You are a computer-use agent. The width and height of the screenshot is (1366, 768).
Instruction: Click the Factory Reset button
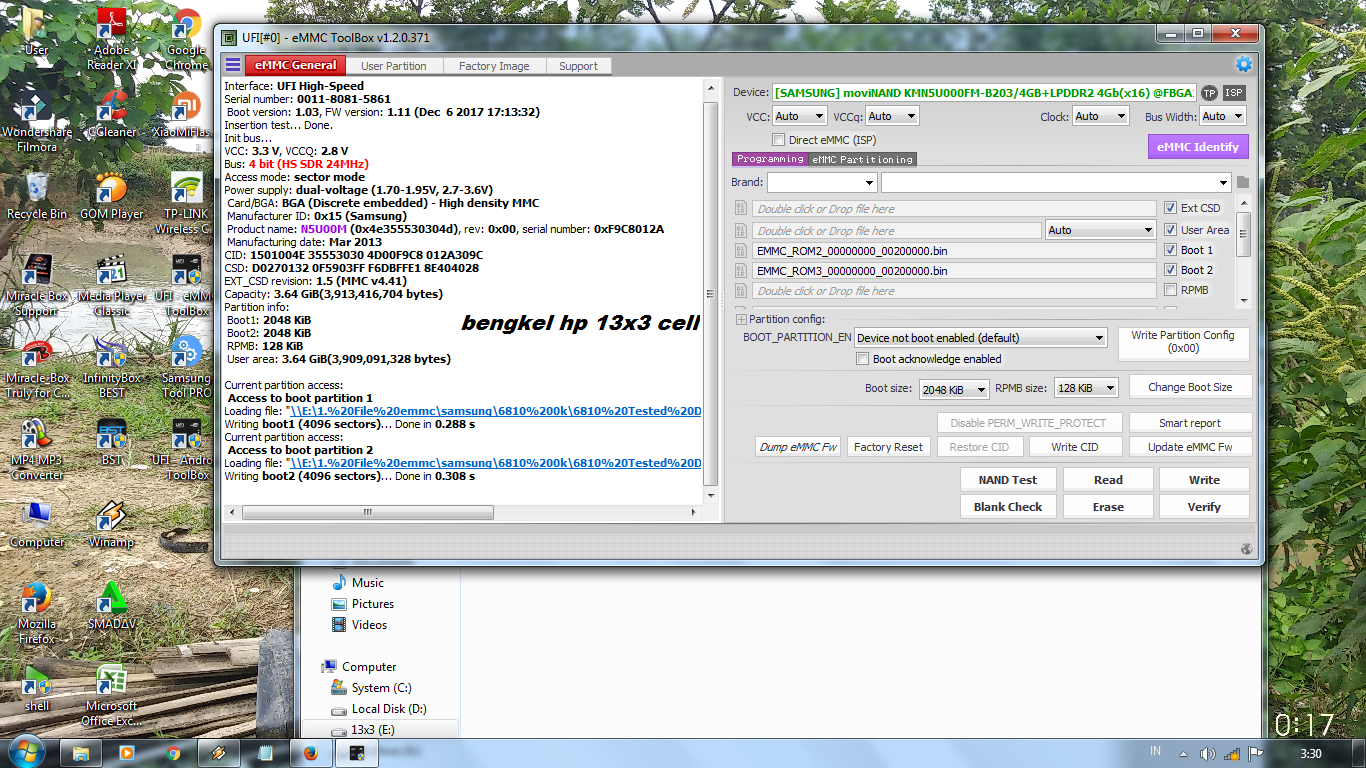[x=888, y=447]
